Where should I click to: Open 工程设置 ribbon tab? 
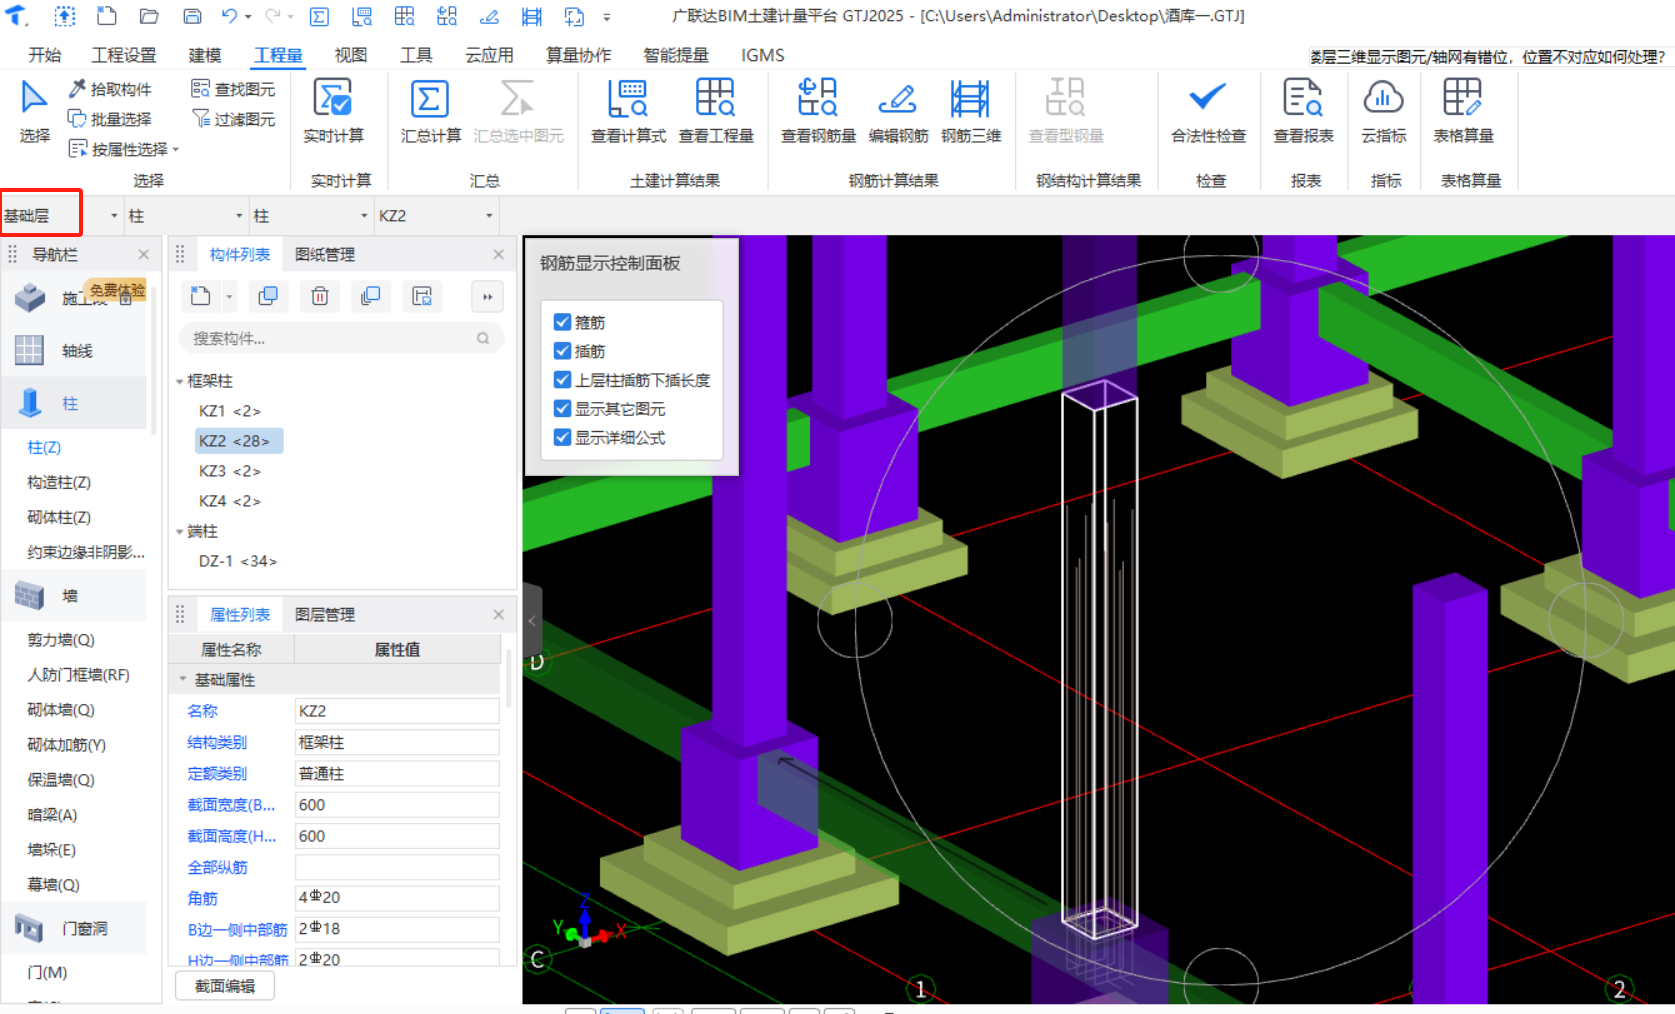pos(124,55)
